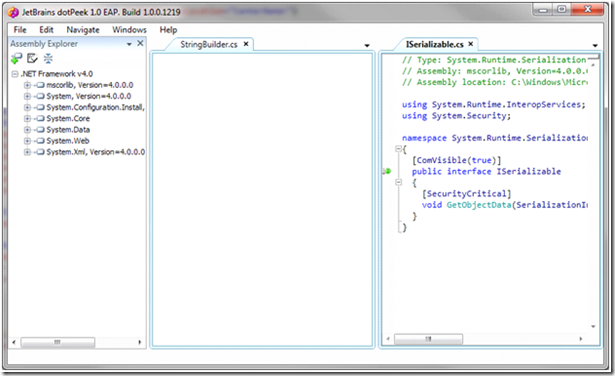Select the System.Data assembly icon
Viewport: 615px width, 376px height.
pos(40,130)
